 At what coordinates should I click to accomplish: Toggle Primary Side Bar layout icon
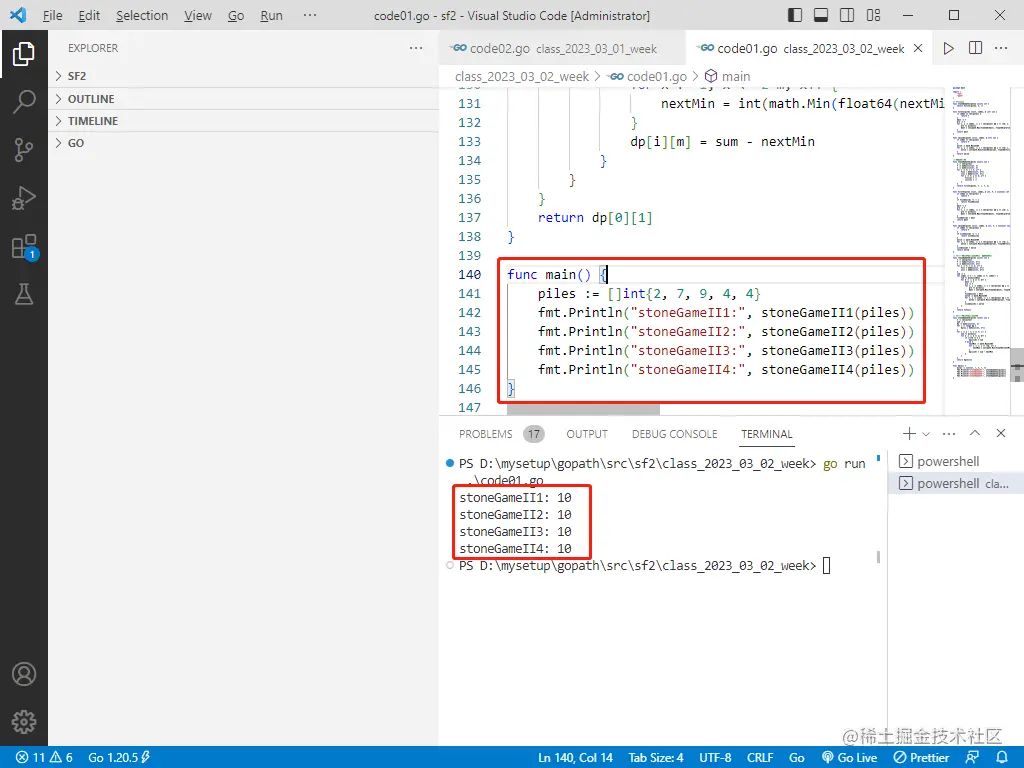795,15
